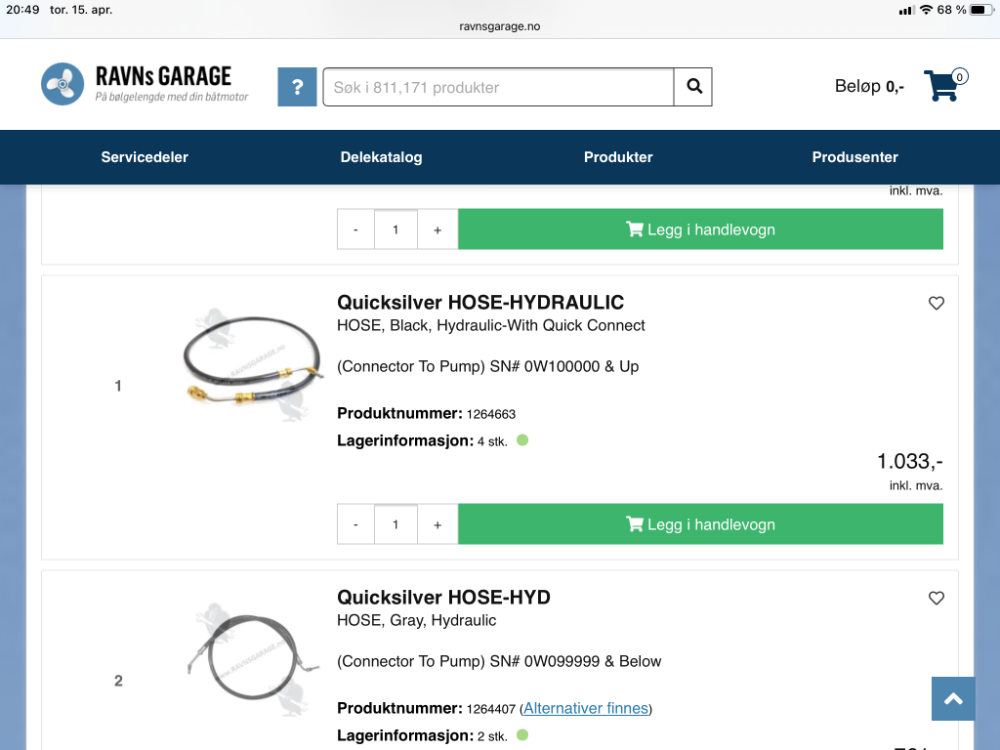
Task: Open the shopping cart icon
Action: pos(945,85)
